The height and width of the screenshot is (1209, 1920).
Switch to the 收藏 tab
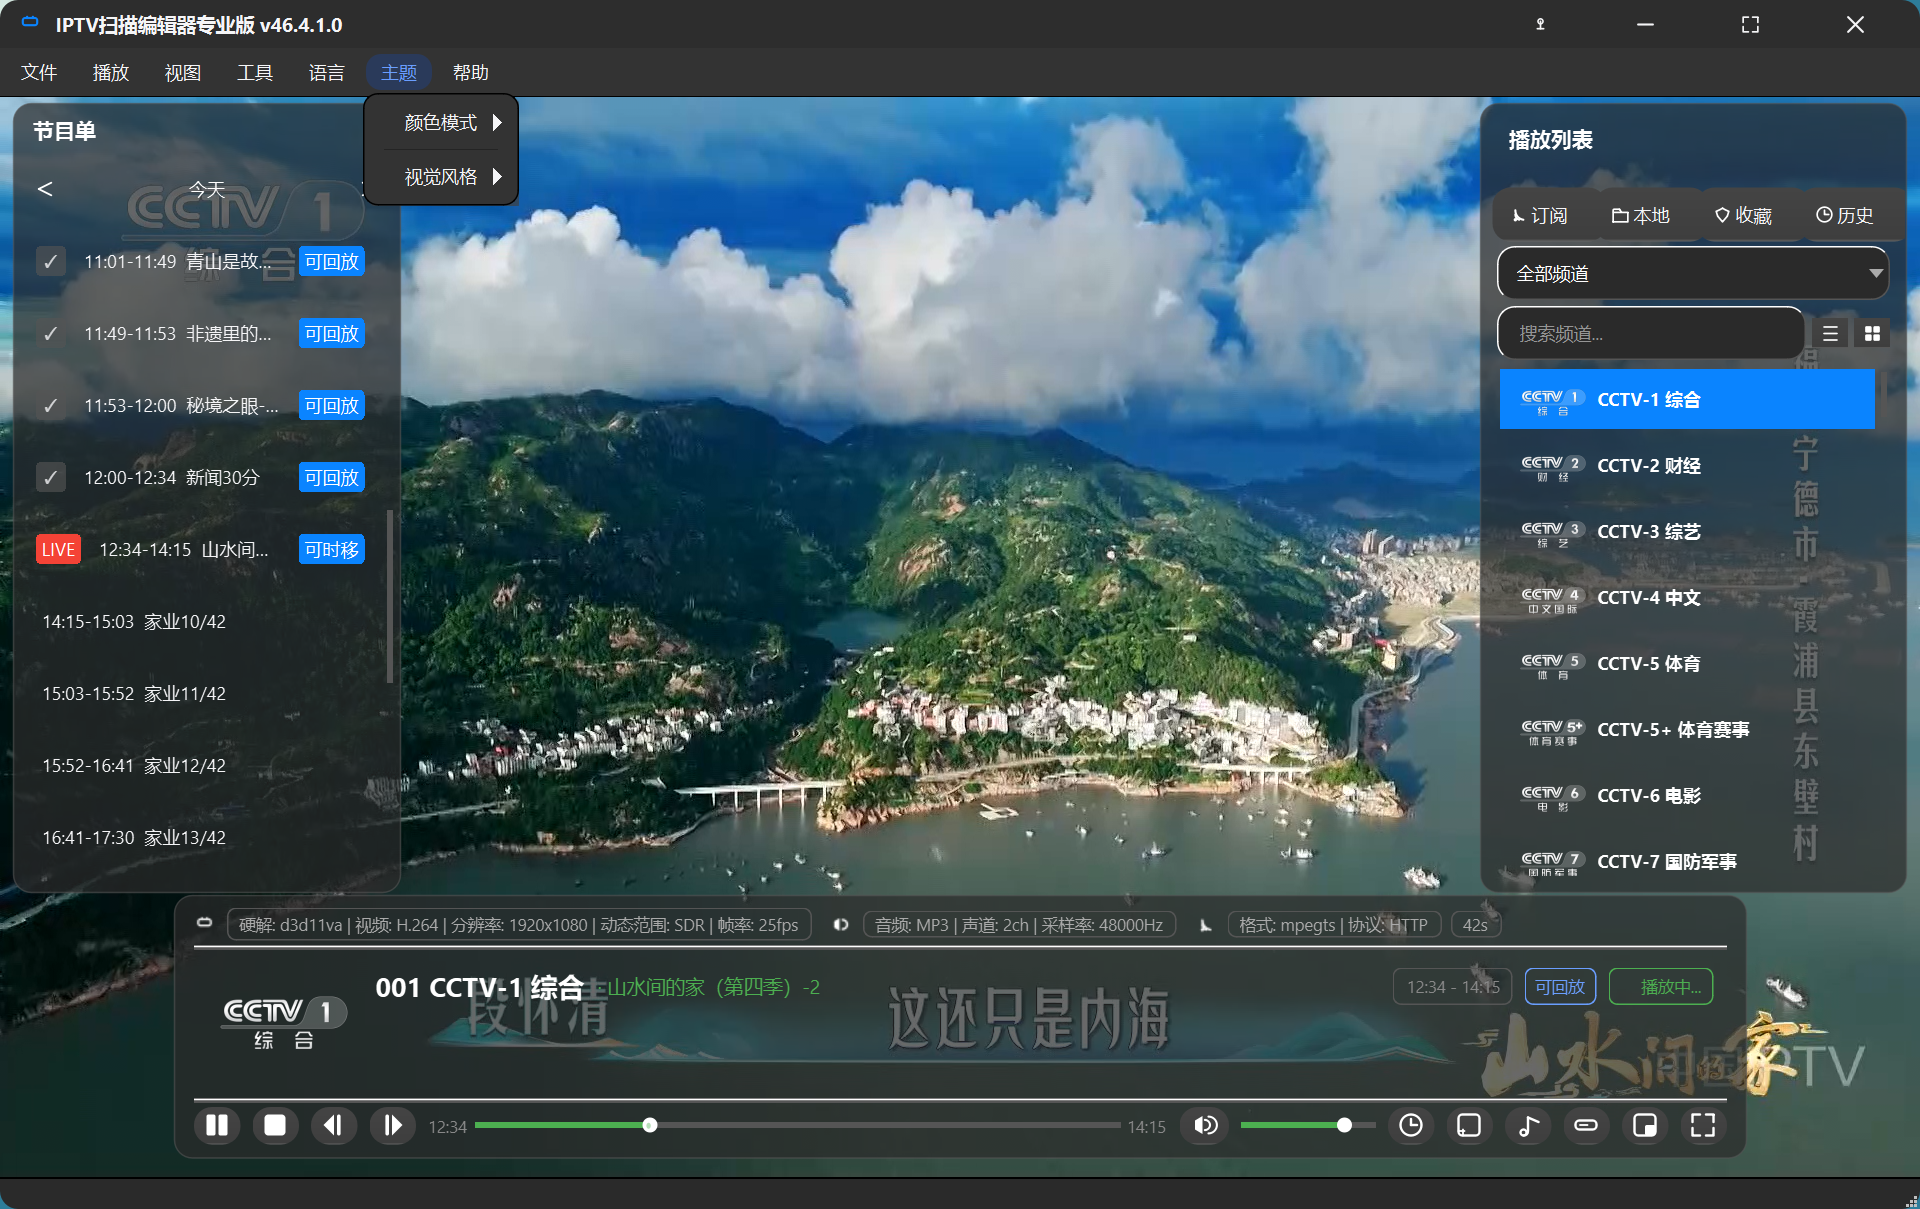coord(1743,216)
